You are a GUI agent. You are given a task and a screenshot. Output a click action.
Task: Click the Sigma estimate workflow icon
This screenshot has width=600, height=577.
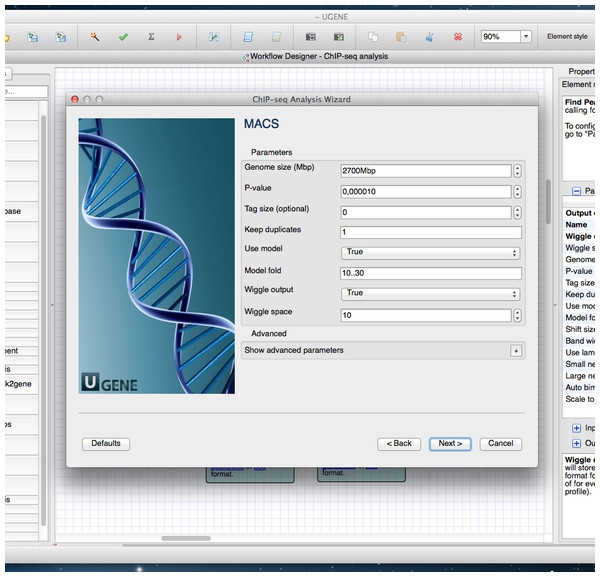point(151,37)
